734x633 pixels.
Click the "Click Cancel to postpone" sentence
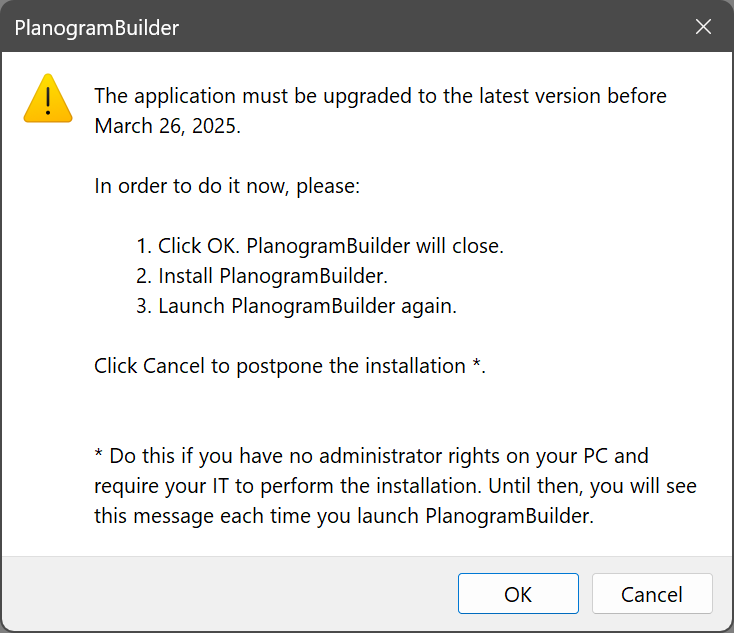[x=280, y=366]
